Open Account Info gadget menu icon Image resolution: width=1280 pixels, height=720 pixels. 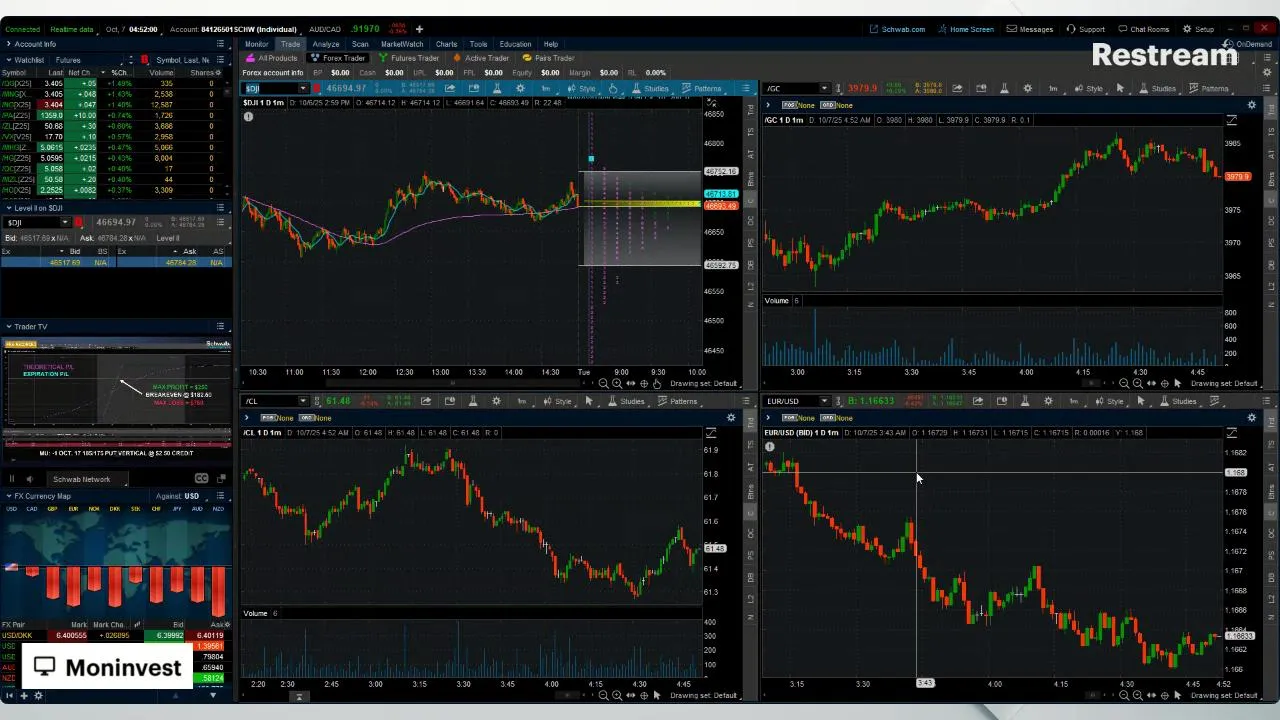(x=220, y=44)
